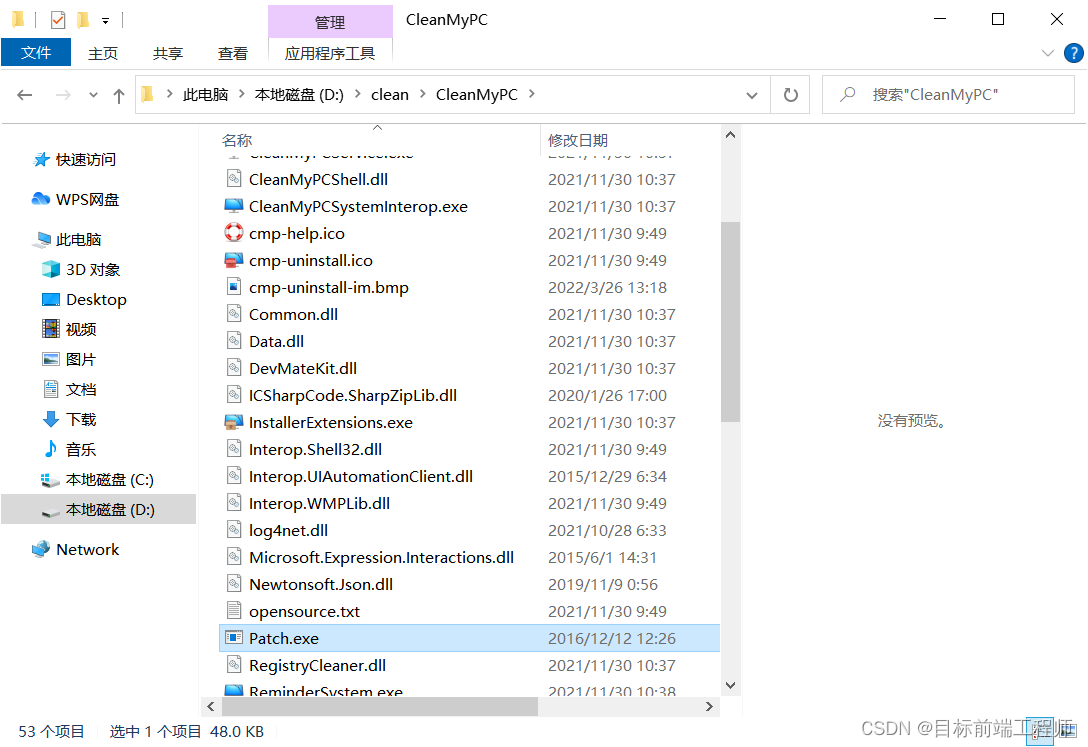Select the Data.dll file icon
The height and width of the screenshot is (747, 1088).
coord(234,341)
